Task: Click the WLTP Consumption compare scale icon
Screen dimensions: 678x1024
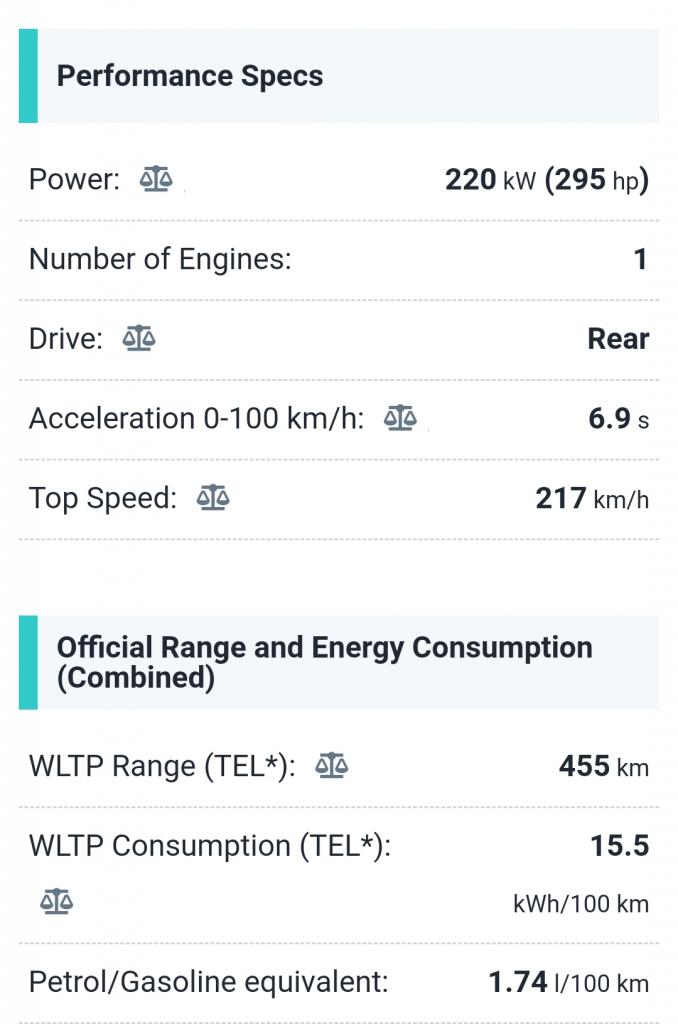Action: point(56,902)
